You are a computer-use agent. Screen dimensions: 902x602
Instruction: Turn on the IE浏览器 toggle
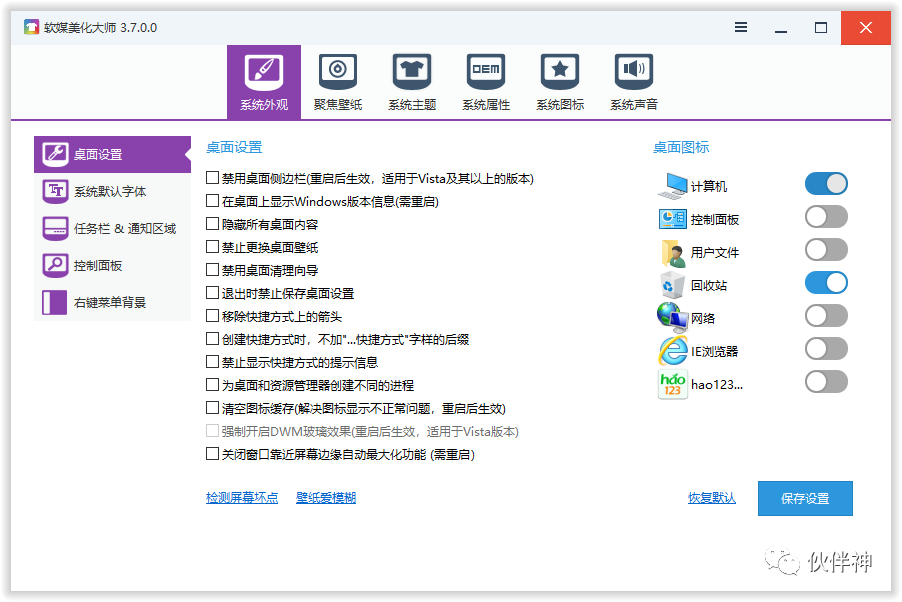[826, 349]
